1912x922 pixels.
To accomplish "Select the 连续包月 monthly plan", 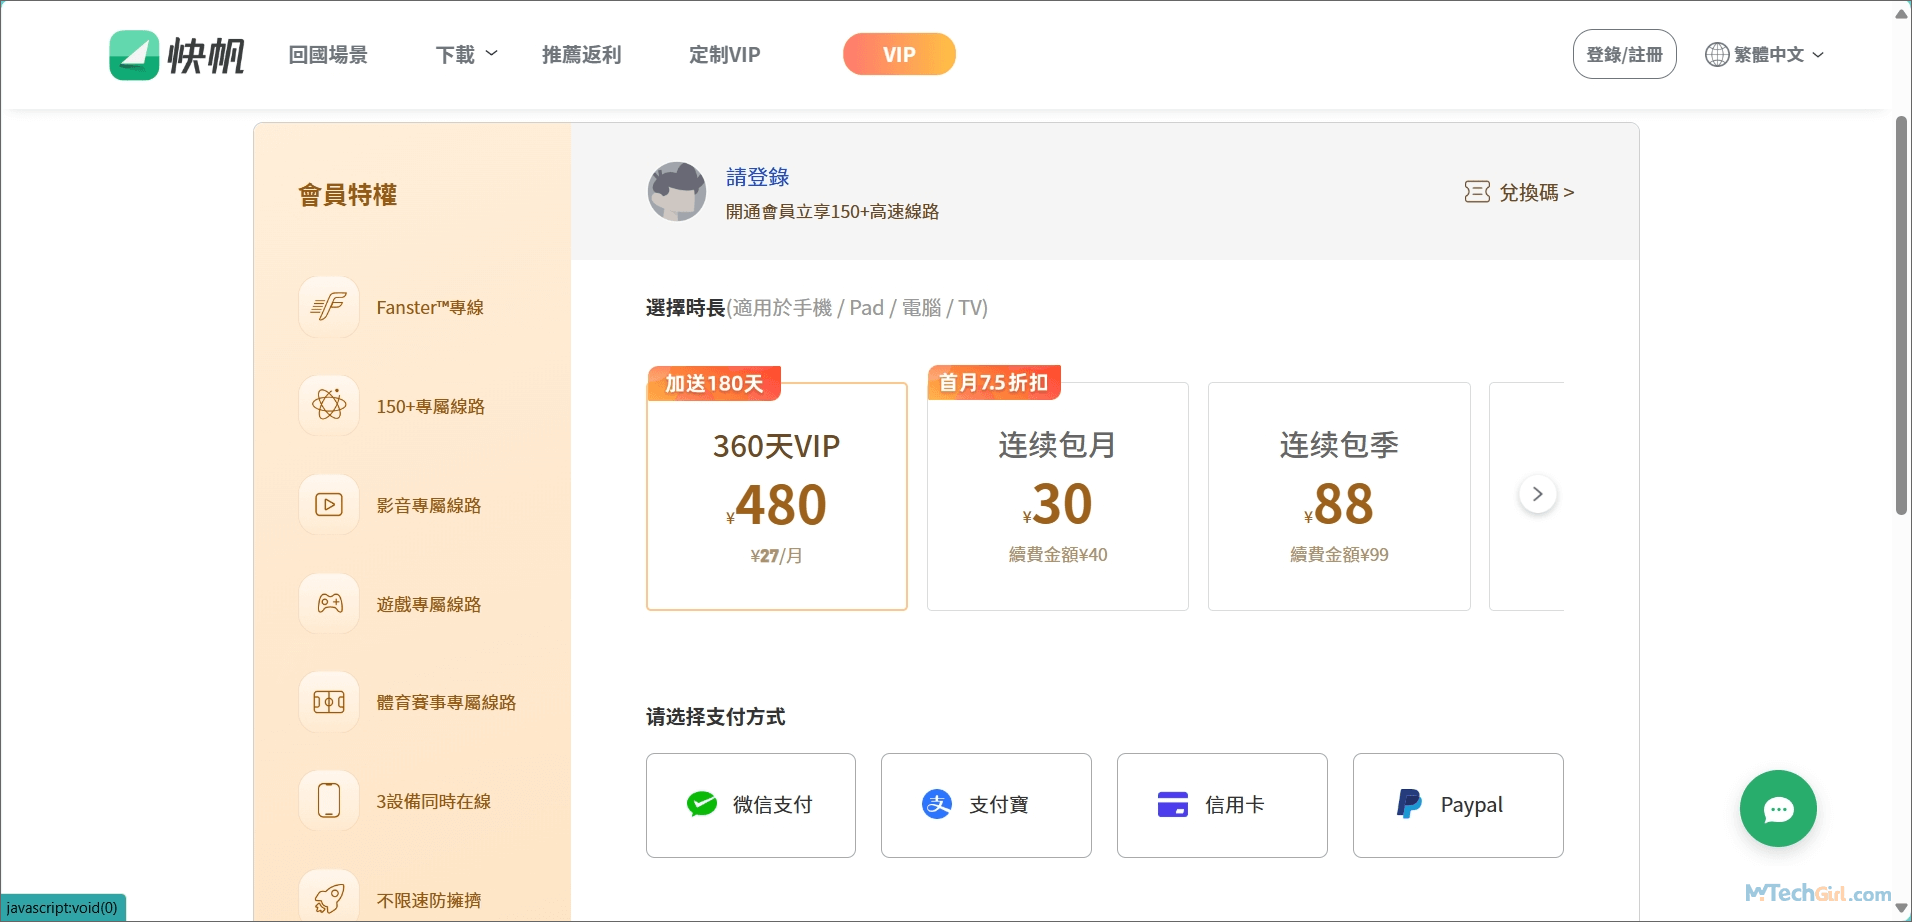I will click(1057, 497).
